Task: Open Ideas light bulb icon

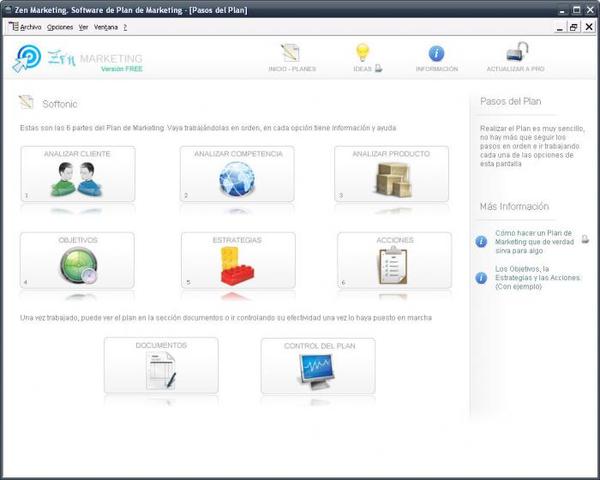Action: click(x=362, y=52)
